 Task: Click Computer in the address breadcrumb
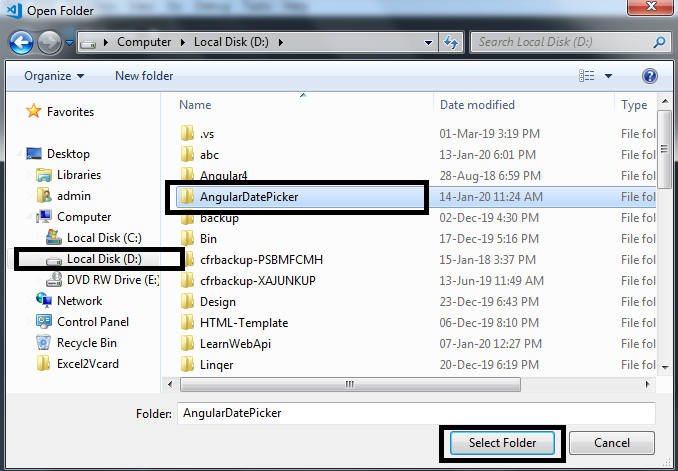coord(144,42)
